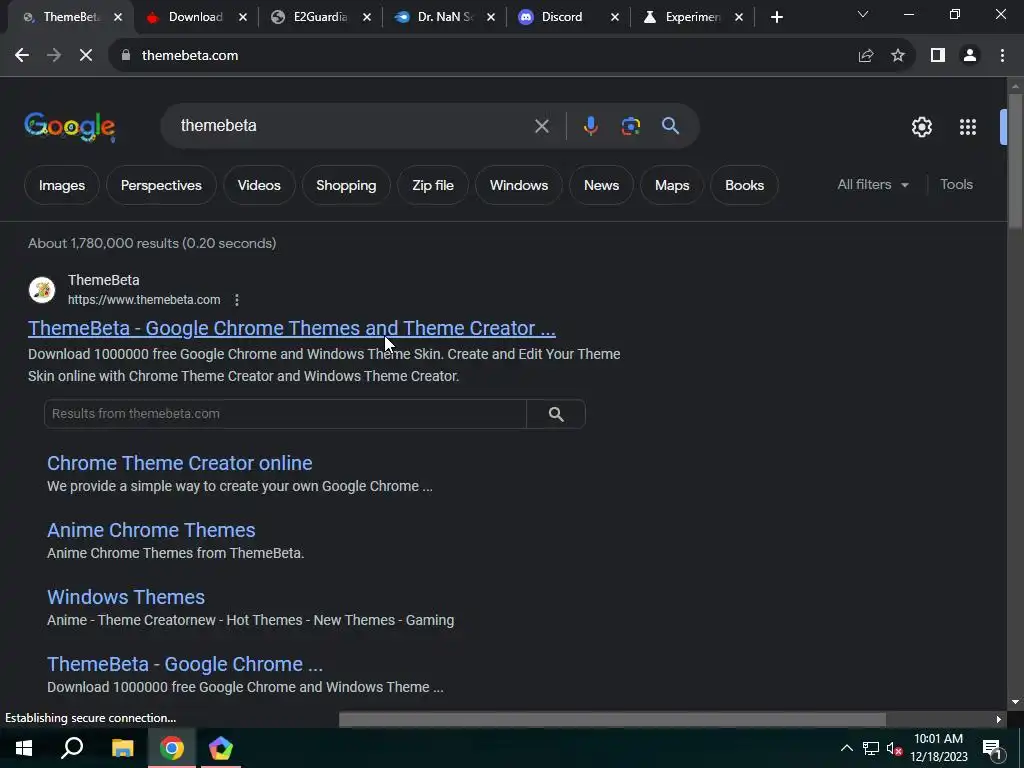Screen dimensions: 1024x768
Task: Filter results by News
Action: (601, 185)
